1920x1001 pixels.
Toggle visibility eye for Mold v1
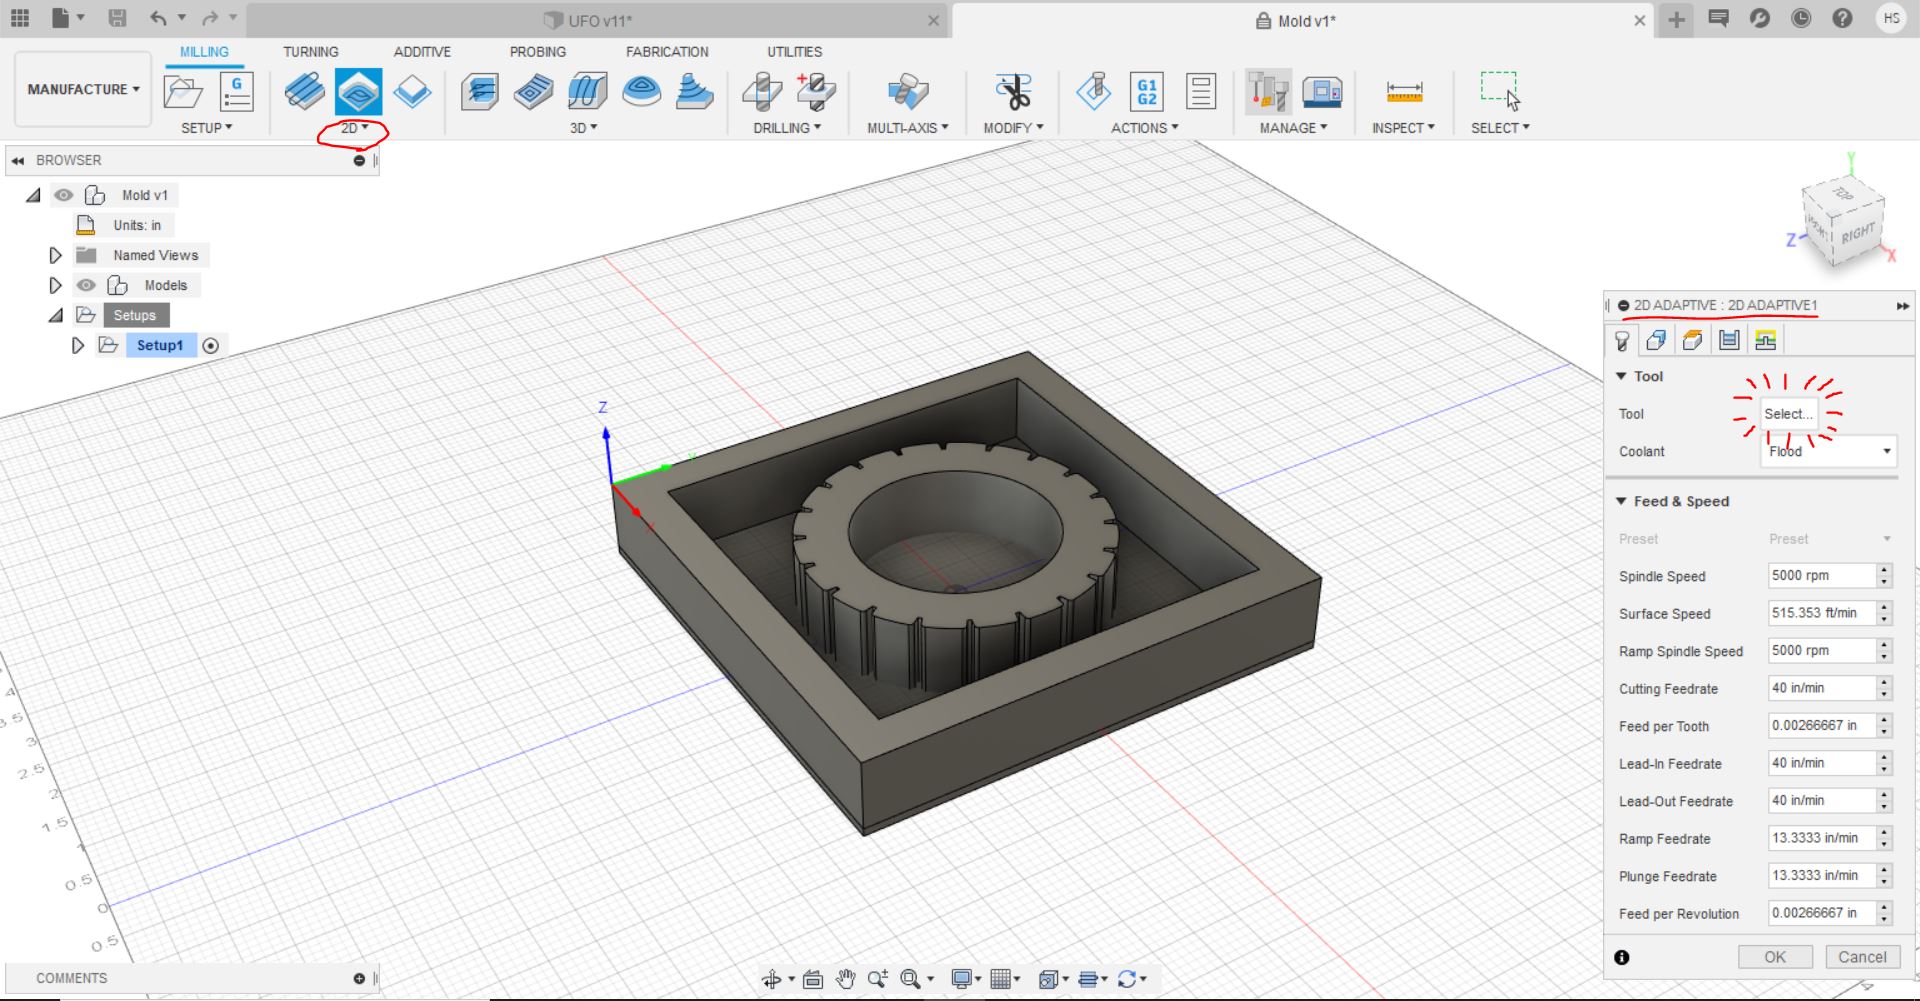pyautogui.click(x=64, y=195)
